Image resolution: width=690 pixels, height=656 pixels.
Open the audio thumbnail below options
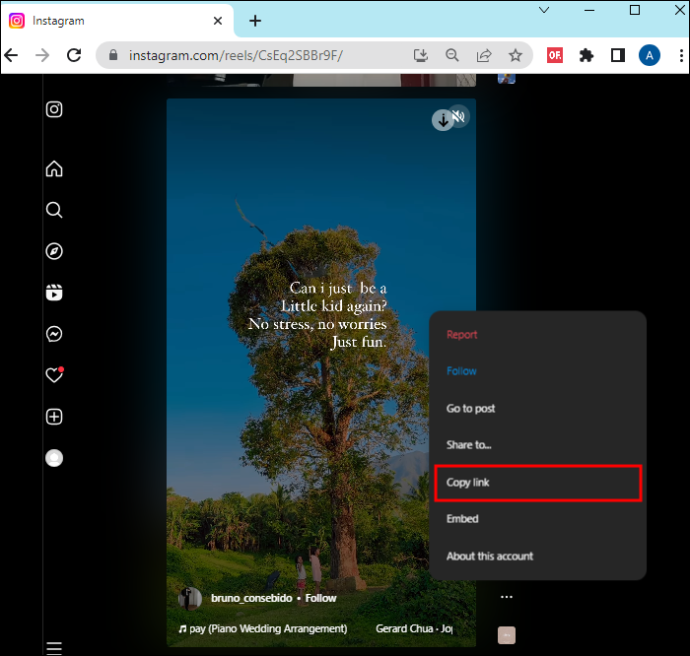pyautogui.click(x=506, y=635)
